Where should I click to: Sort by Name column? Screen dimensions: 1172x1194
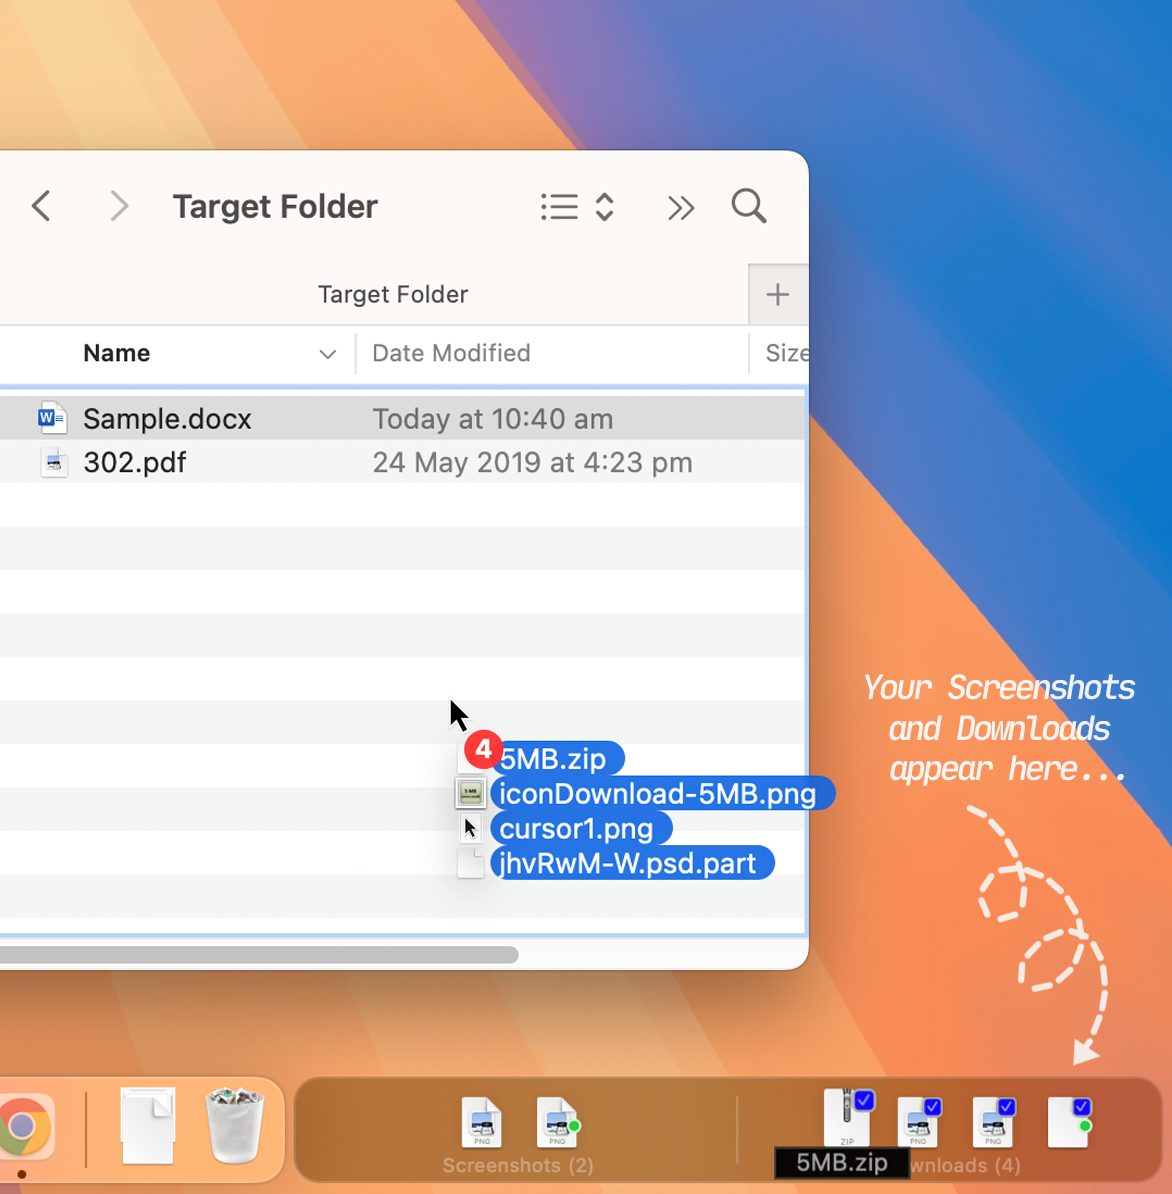pyautogui.click(x=117, y=353)
